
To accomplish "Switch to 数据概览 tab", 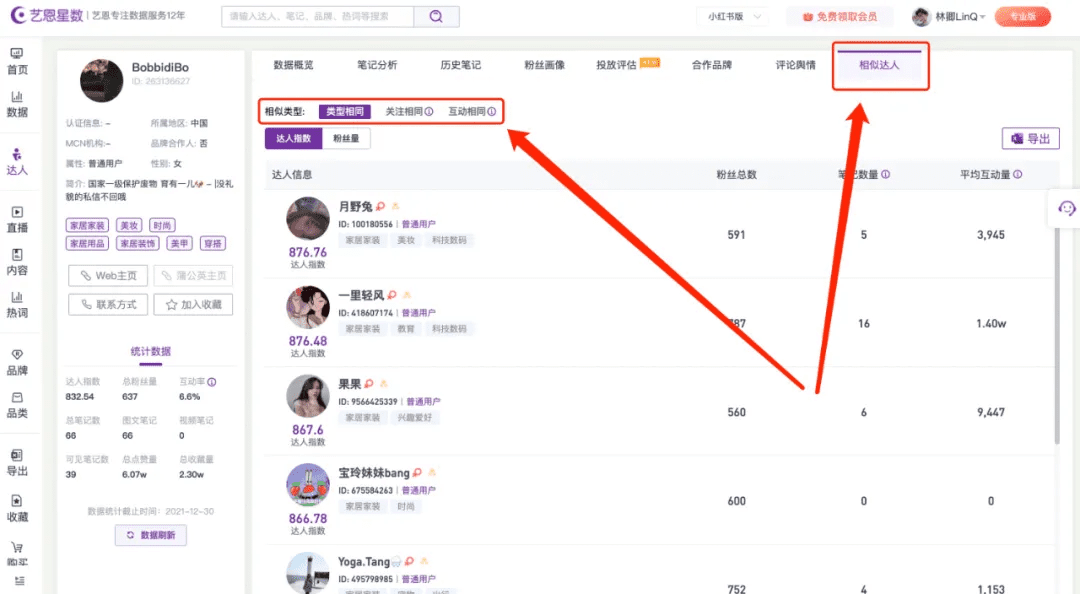I will coord(293,65).
